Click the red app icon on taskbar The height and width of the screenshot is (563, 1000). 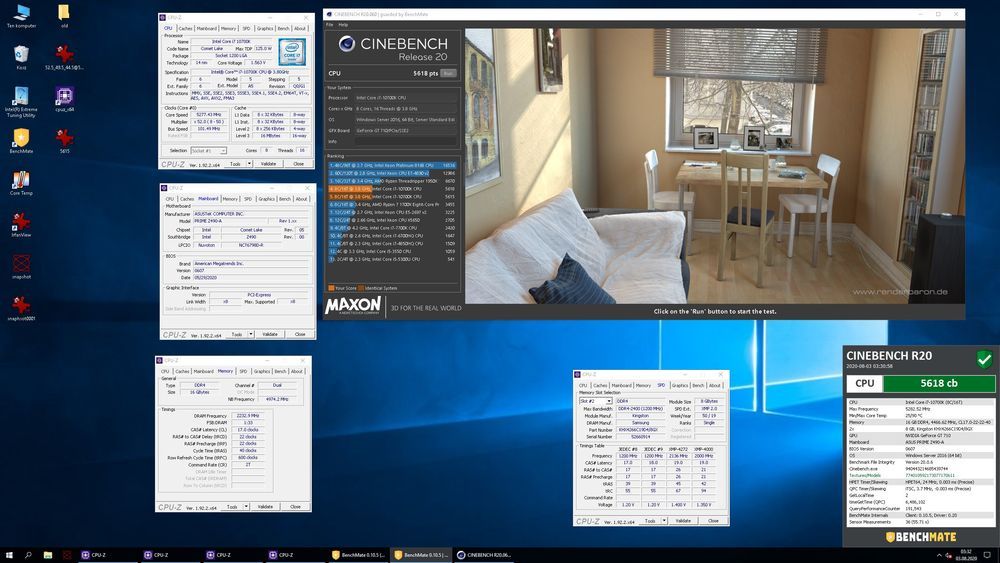(x=67, y=555)
